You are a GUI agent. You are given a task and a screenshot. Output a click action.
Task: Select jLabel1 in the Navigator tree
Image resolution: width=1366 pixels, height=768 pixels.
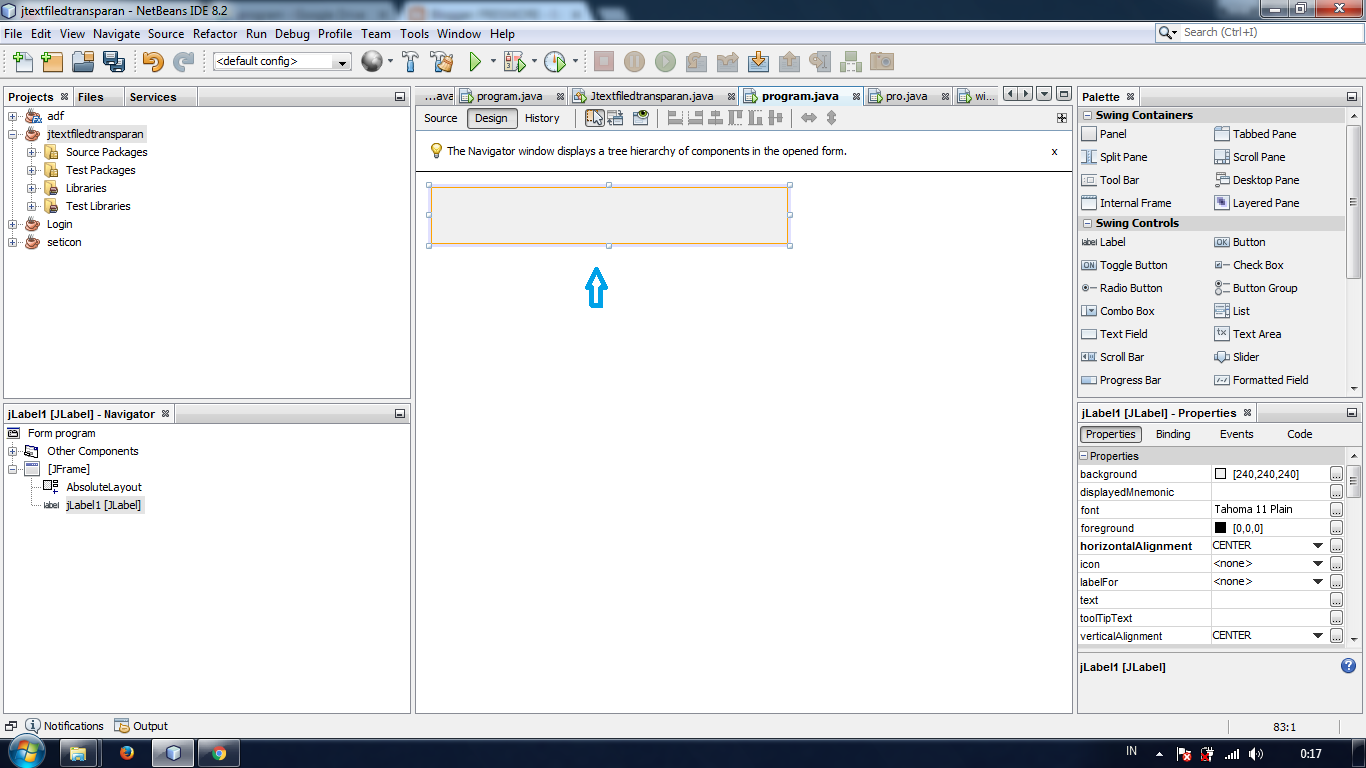pyautogui.click(x=104, y=505)
